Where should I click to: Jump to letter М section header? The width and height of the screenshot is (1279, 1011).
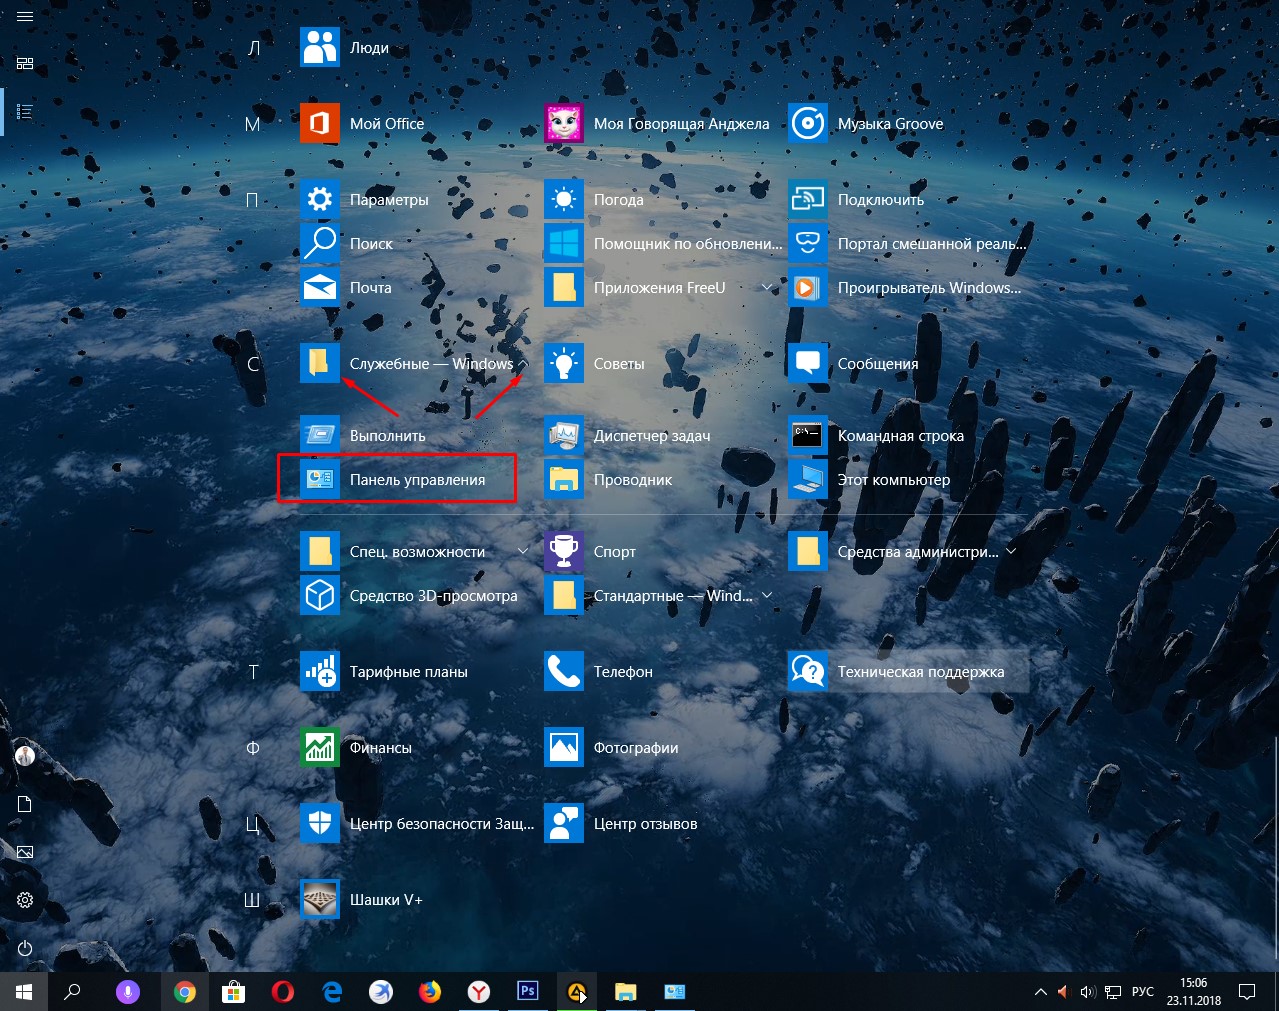[252, 124]
